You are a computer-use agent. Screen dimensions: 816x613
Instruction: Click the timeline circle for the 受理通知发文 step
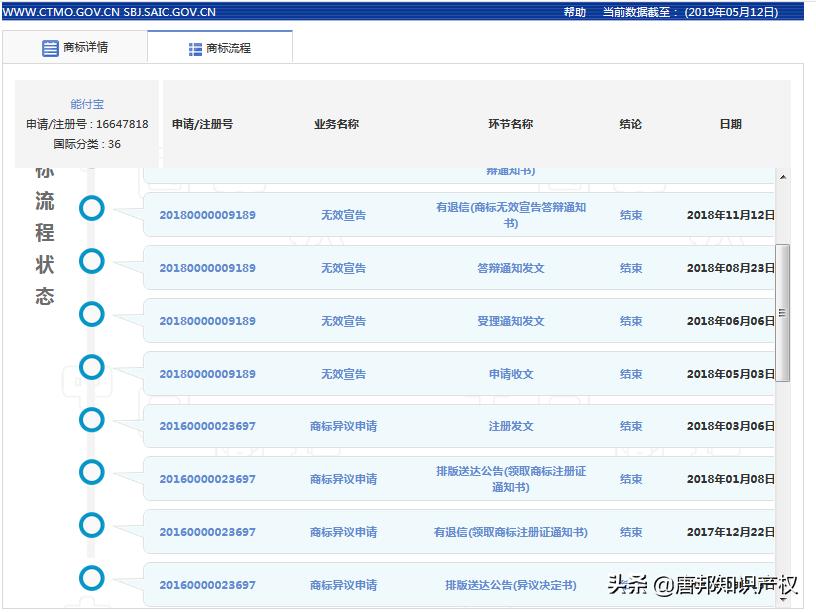pyautogui.click(x=91, y=314)
